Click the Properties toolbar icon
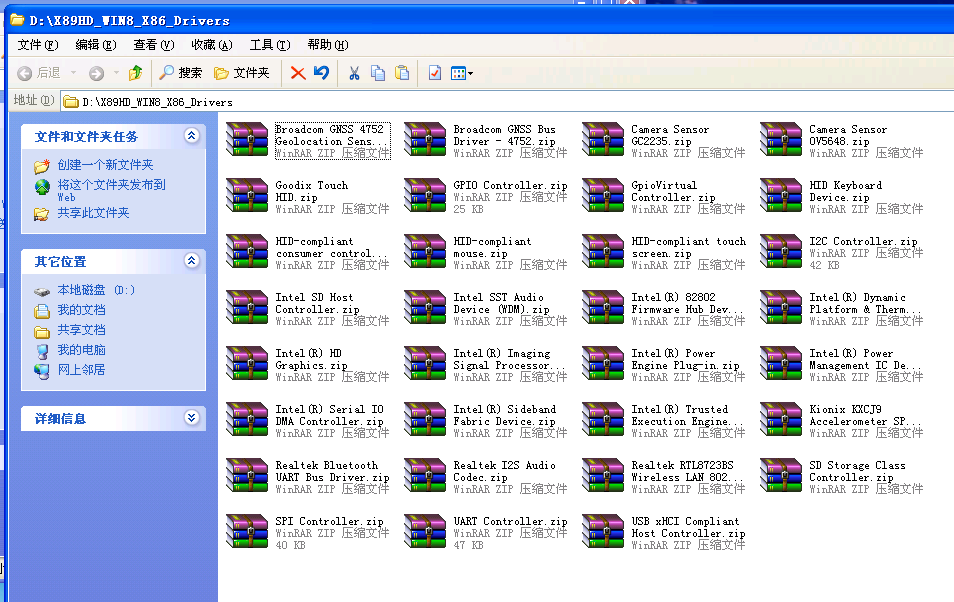This screenshot has width=954, height=602. point(434,73)
